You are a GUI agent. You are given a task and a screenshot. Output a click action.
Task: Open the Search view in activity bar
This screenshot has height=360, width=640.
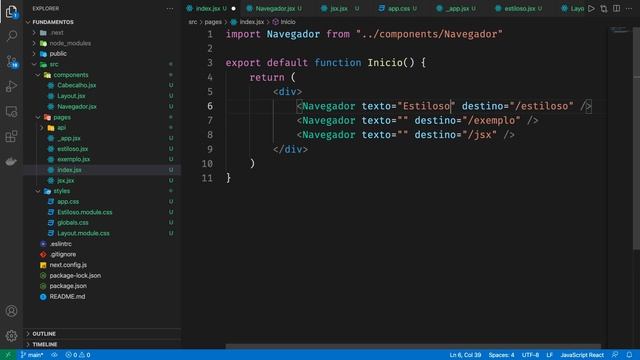(11, 36)
